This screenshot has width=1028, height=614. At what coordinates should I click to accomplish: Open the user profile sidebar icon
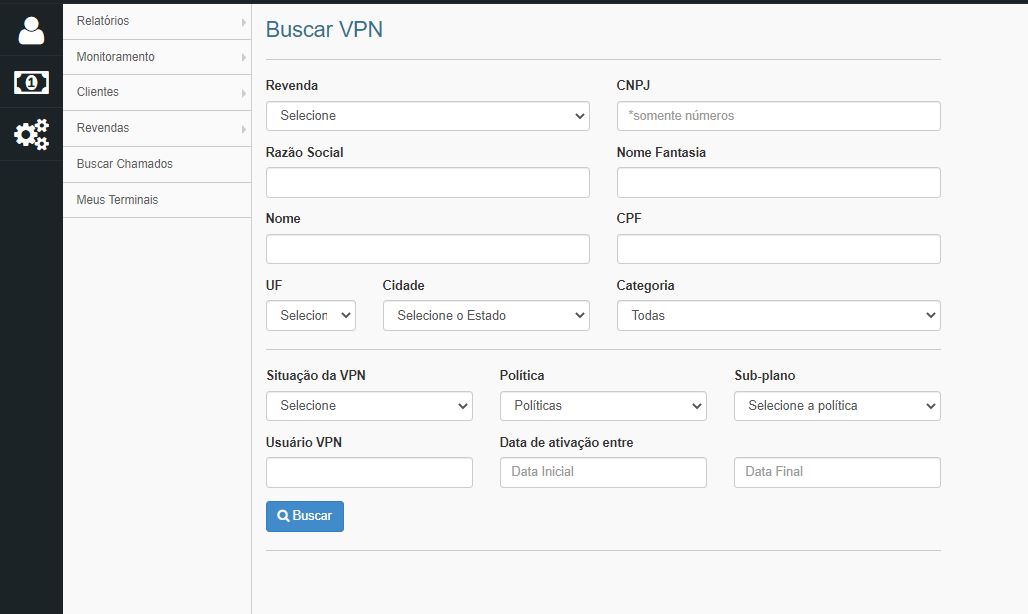click(x=30, y=30)
